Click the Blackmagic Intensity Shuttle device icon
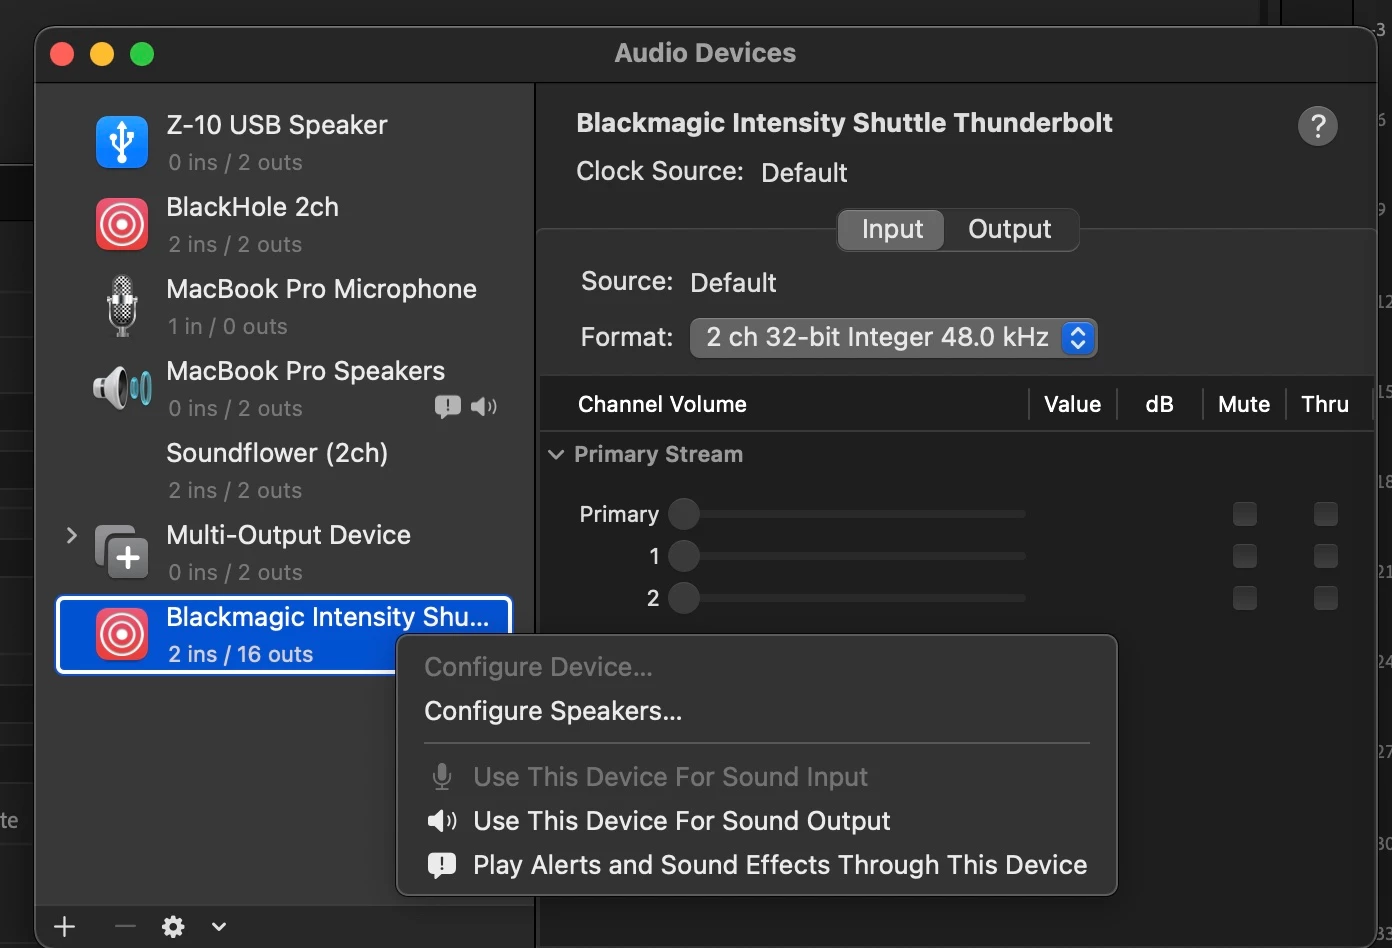 [x=122, y=634]
